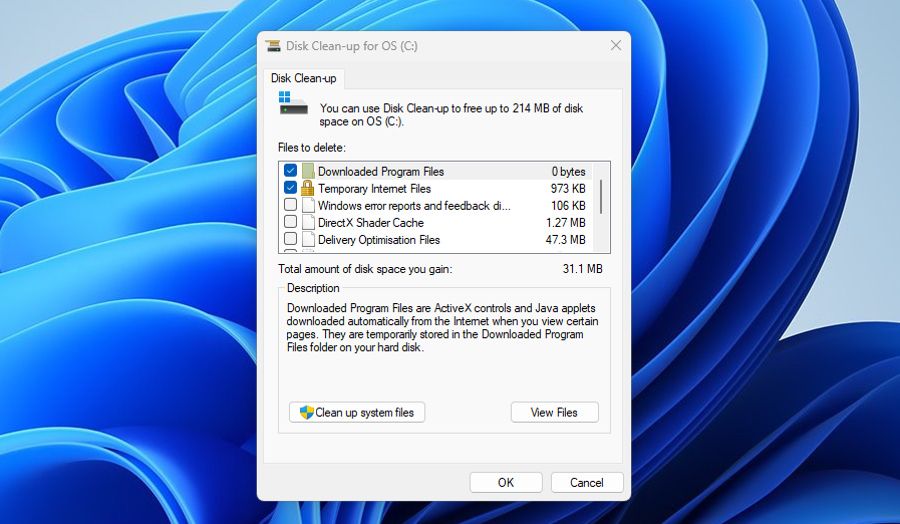The image size is (900, 524).
Task: Check the Delivery Optimisation Files checkbox
Action: (290, 239)
